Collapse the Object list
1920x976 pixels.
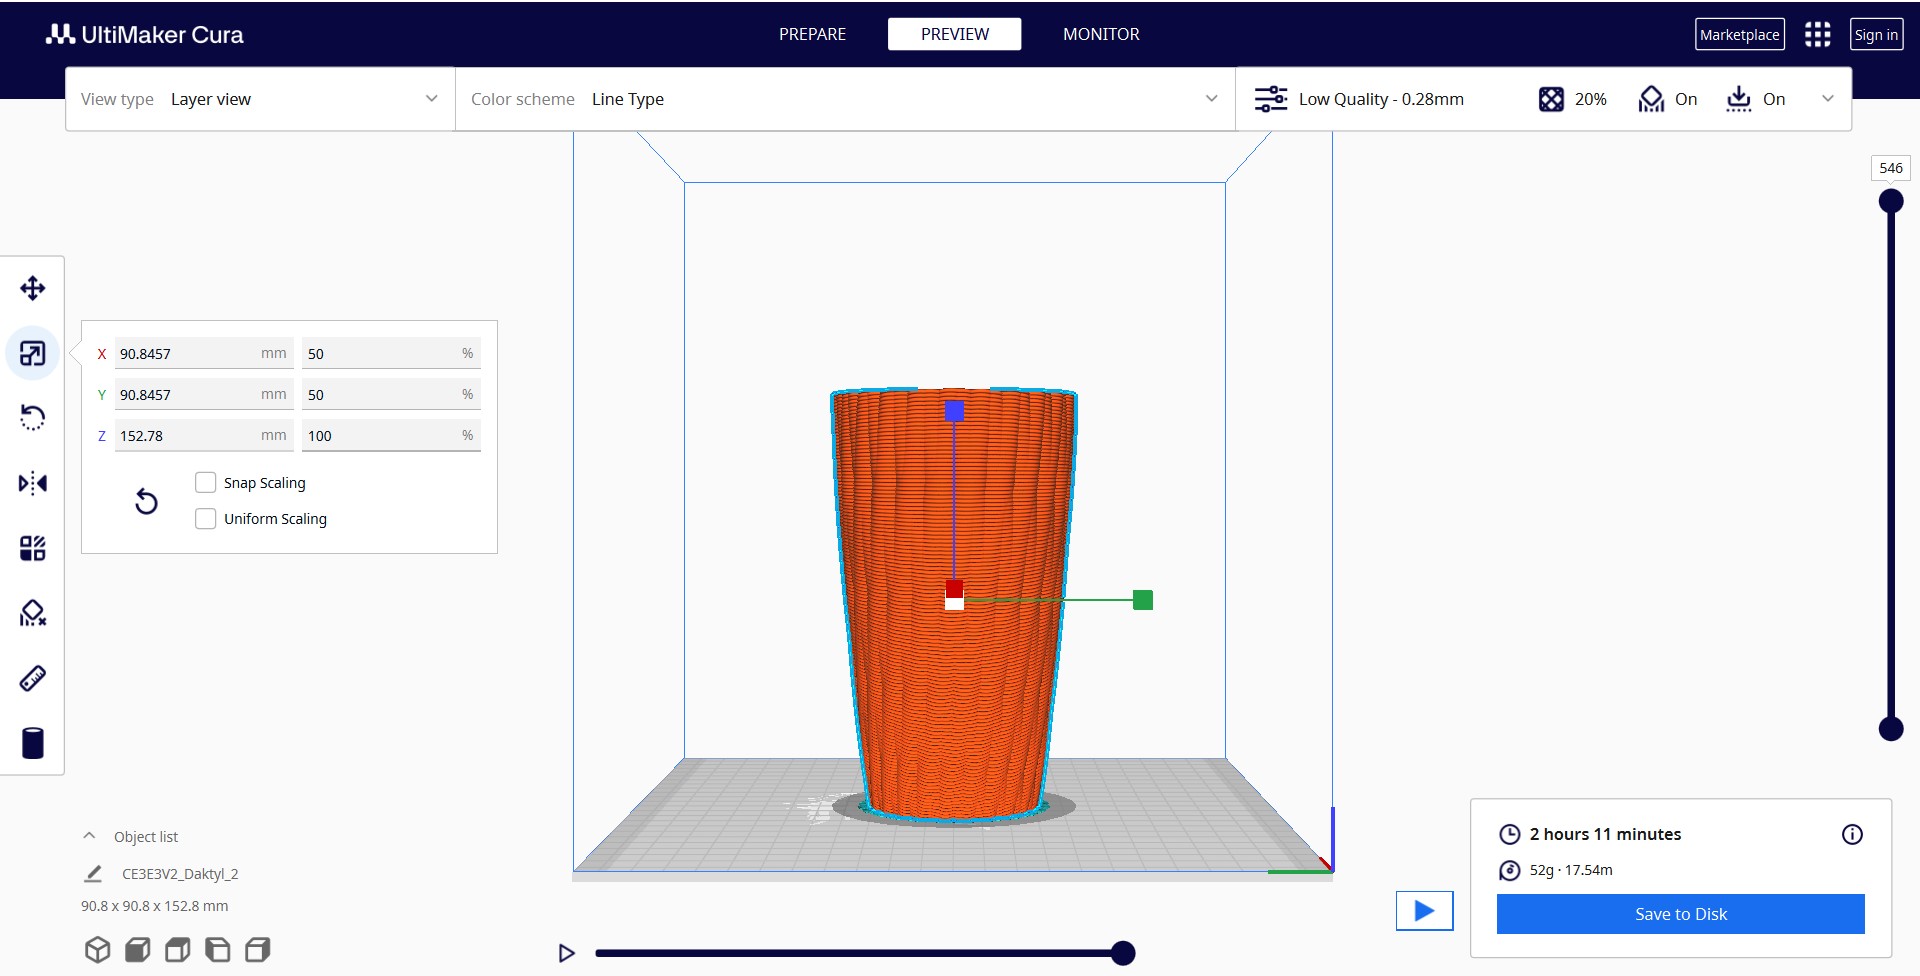(x=89, y=836)
